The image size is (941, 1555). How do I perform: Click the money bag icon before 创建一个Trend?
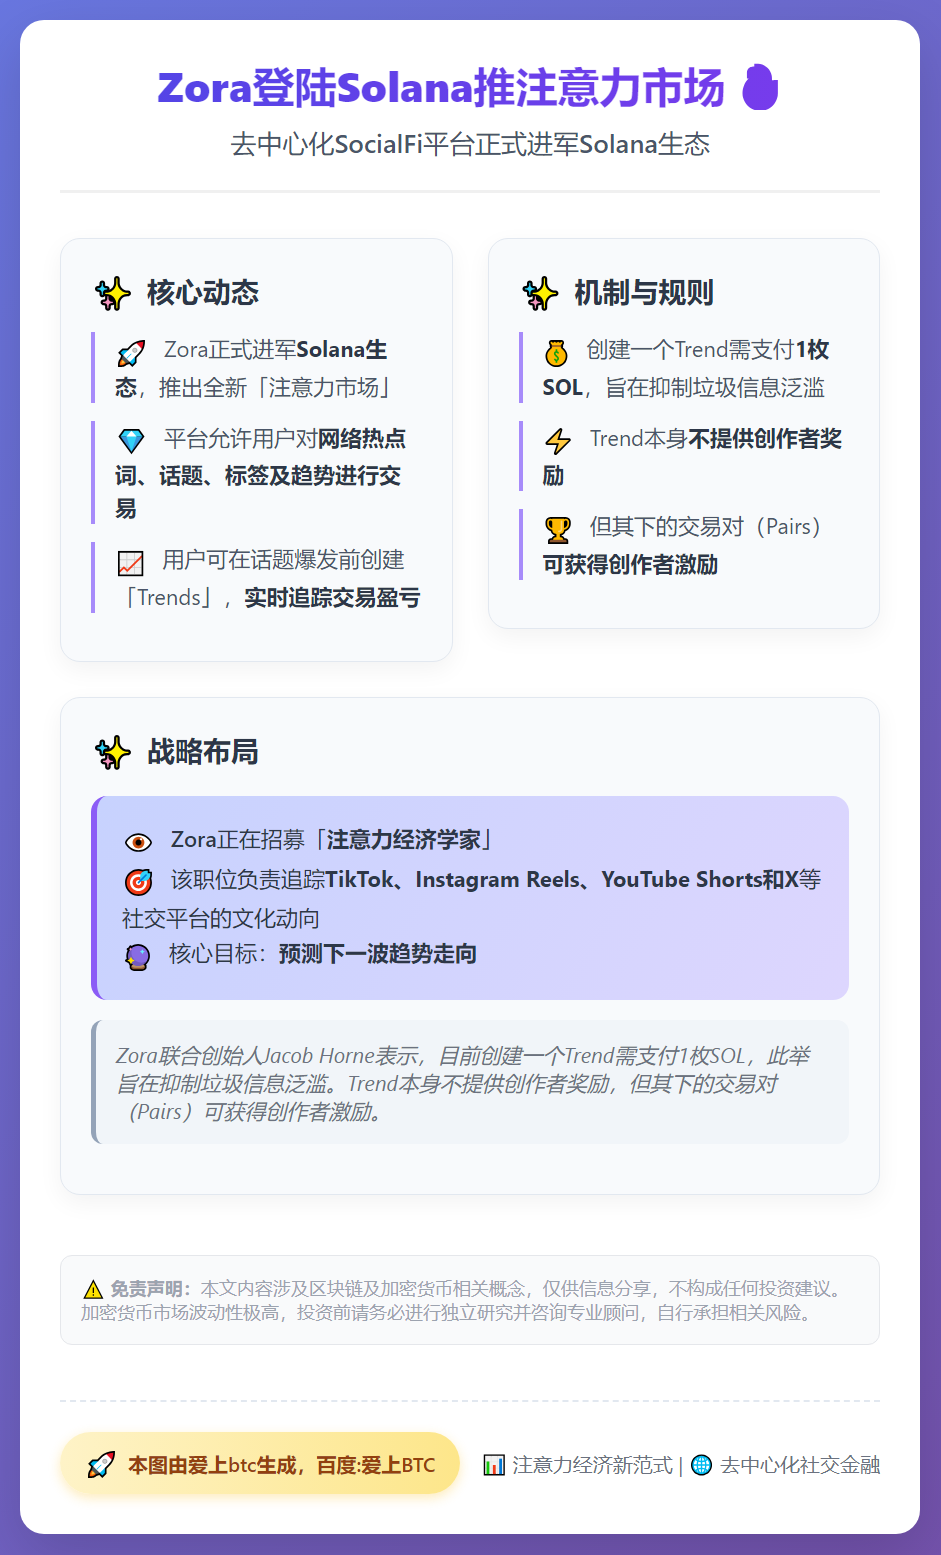(x=556, y=352)
